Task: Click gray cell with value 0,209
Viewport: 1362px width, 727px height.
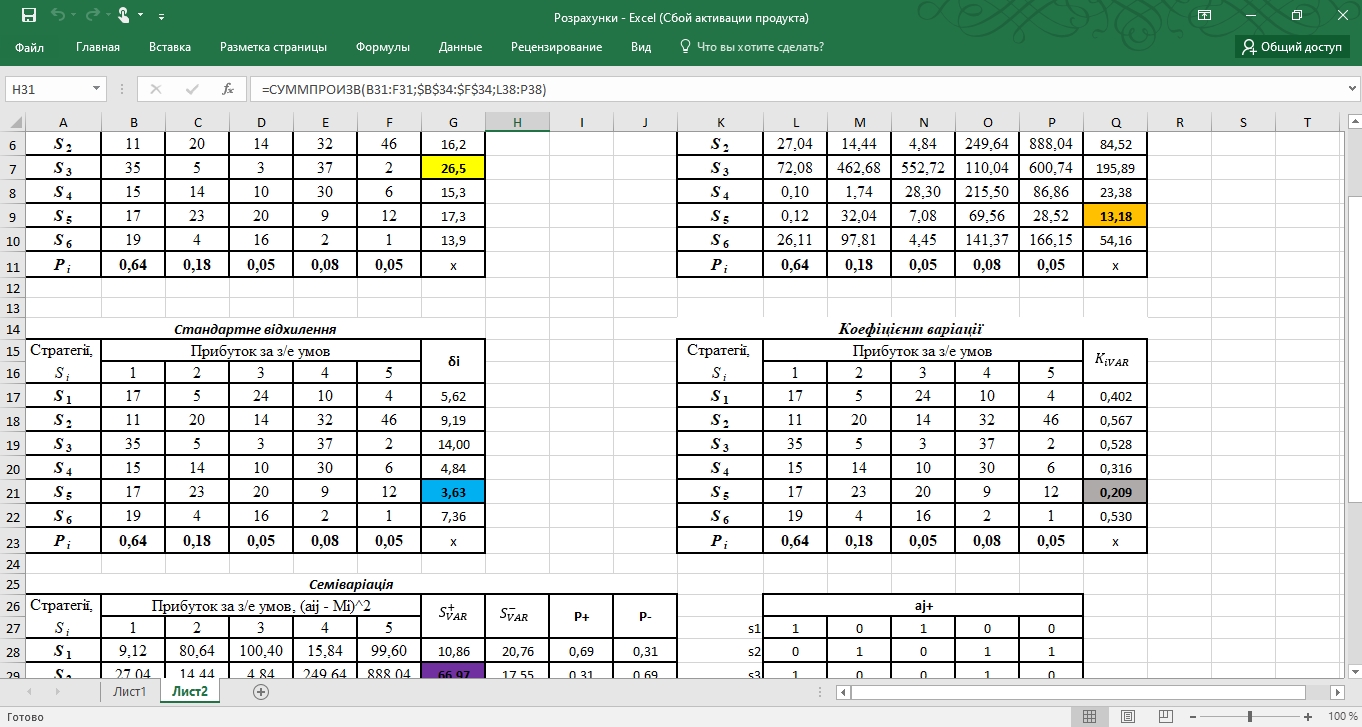Action: pos(1115,490)
